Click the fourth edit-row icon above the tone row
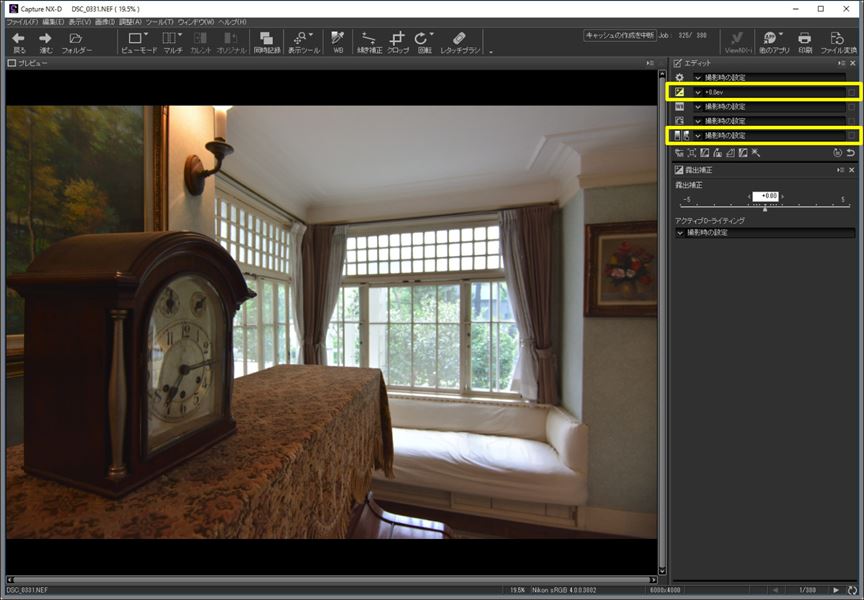864x600 pixels. click(679, 121)
